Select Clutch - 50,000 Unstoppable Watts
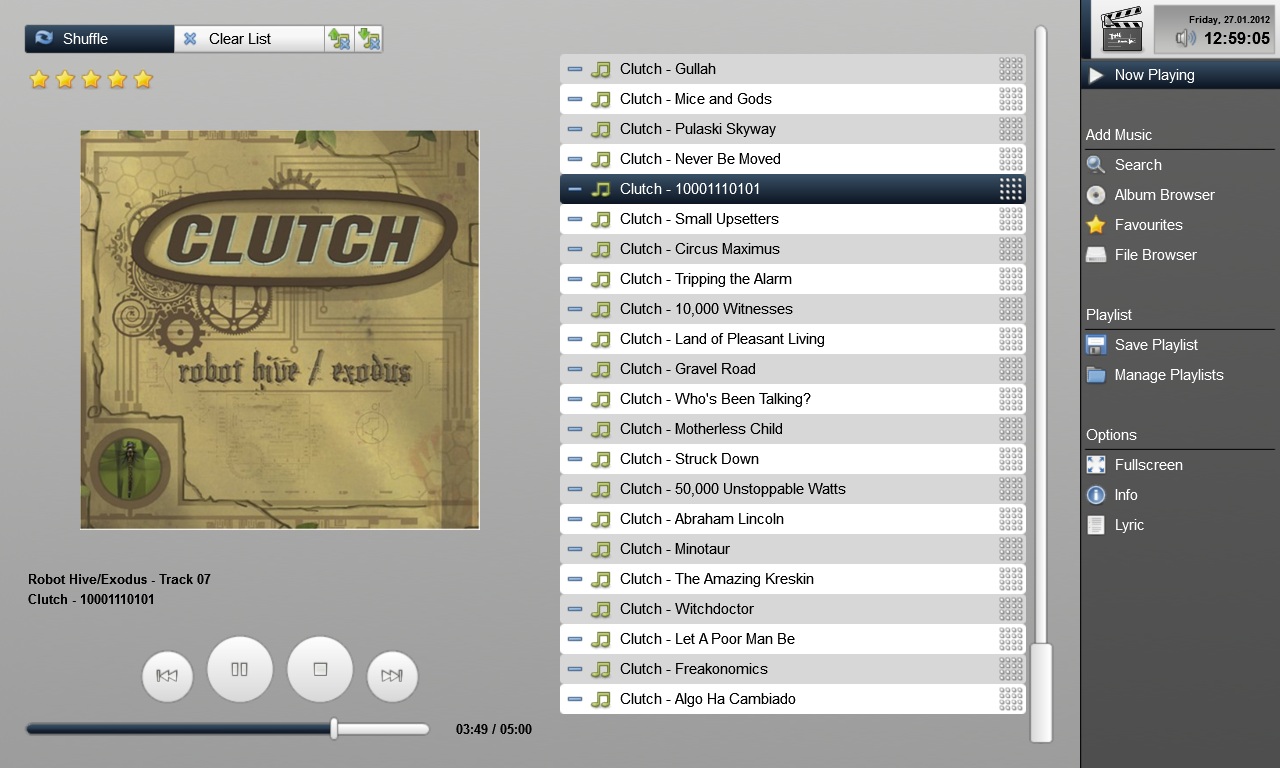The width and height of the screenshot is (1280, 768). tap(793, 489)
